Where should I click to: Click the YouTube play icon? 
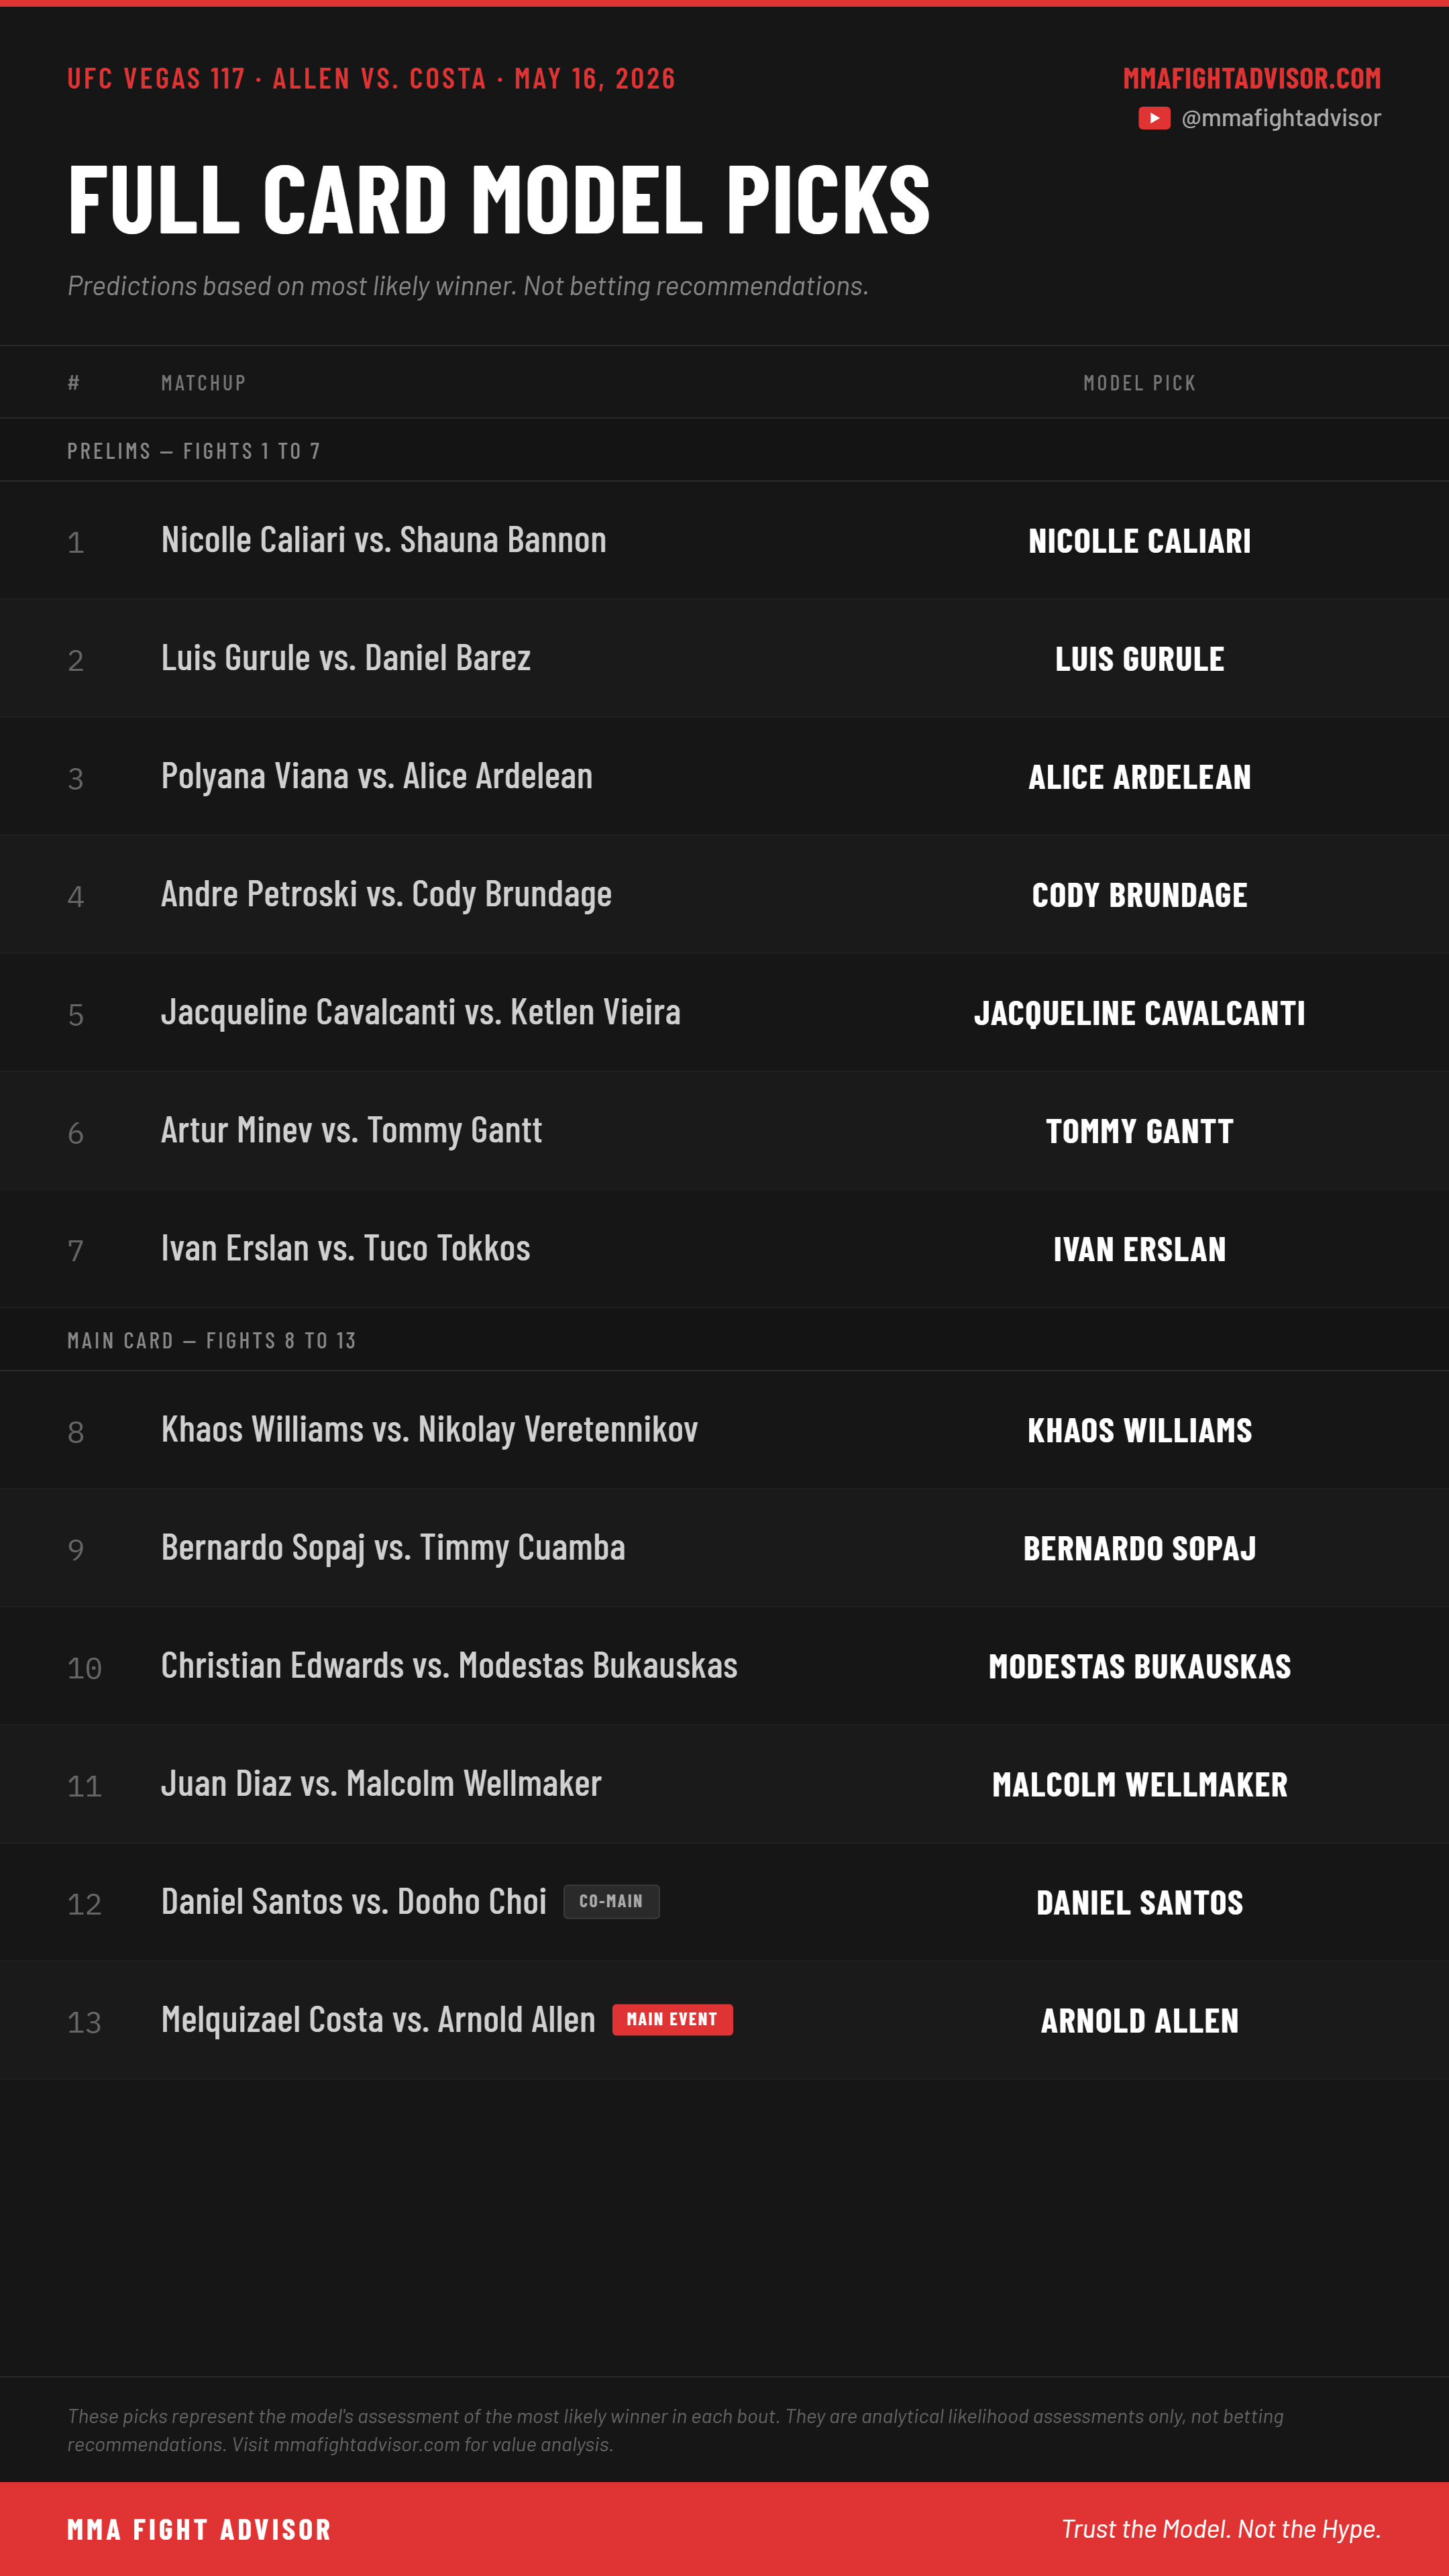pyautogui.click(x=1154, y=118)
